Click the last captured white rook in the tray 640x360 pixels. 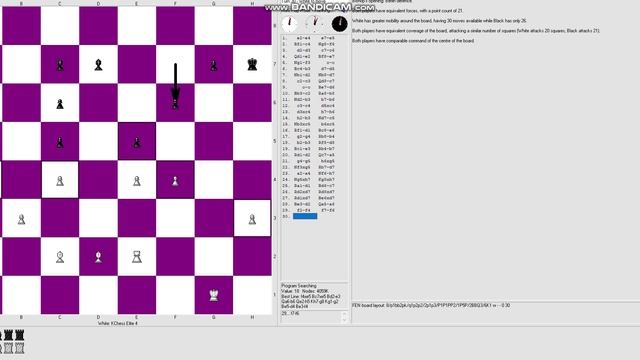[x=19, y=348]
